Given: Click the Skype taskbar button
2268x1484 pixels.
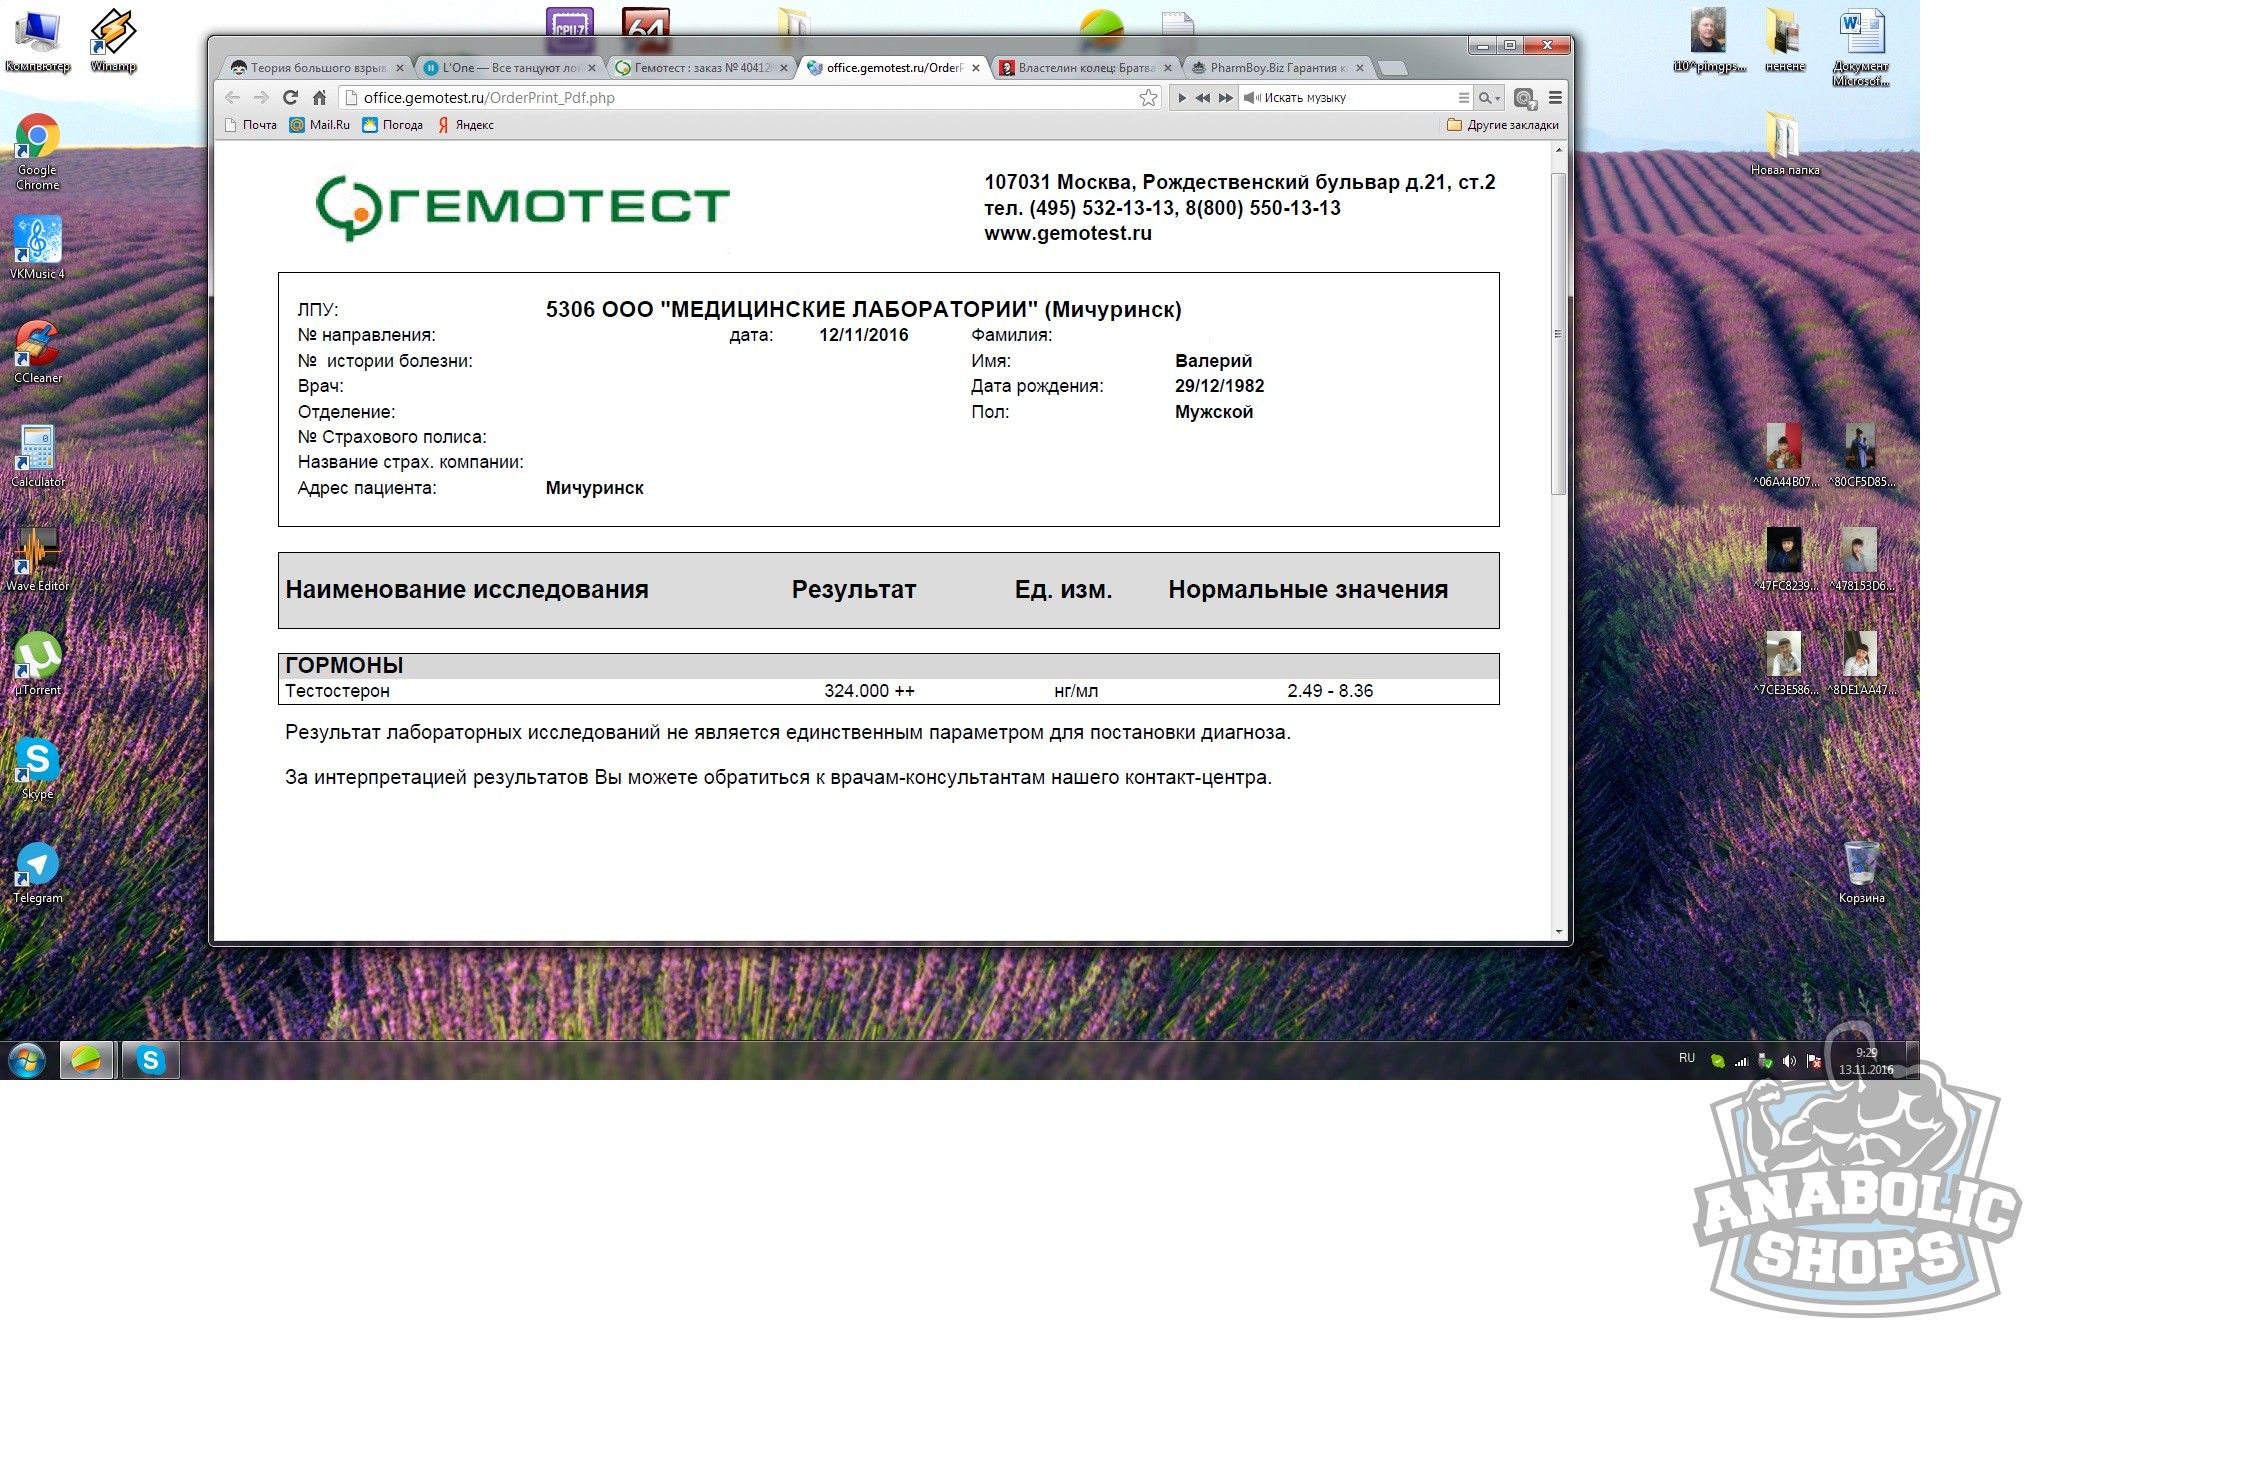Looking at the screenshot, I should tap(150, 1060).
